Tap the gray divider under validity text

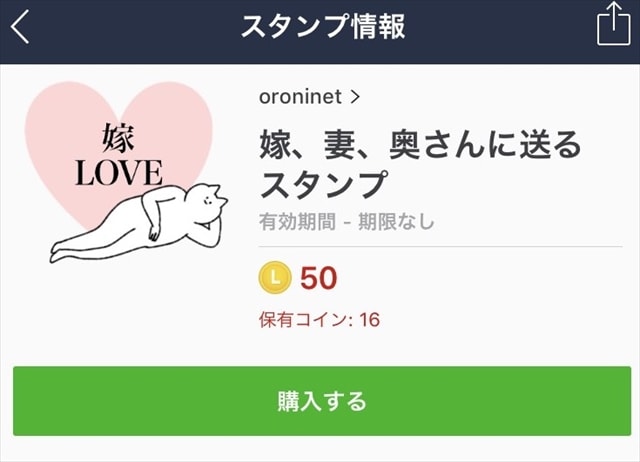click(440, 246)
